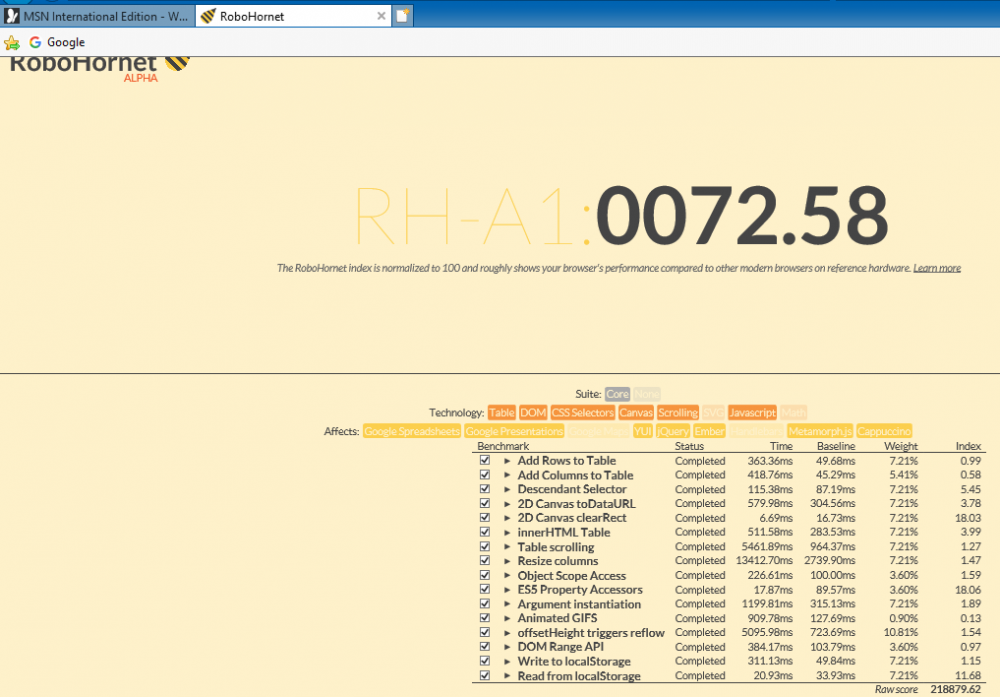The width and height of the screenshot is (1000, 697).
Task: Toggle the Cappuccino affects tag
Action: click(883, 431)
